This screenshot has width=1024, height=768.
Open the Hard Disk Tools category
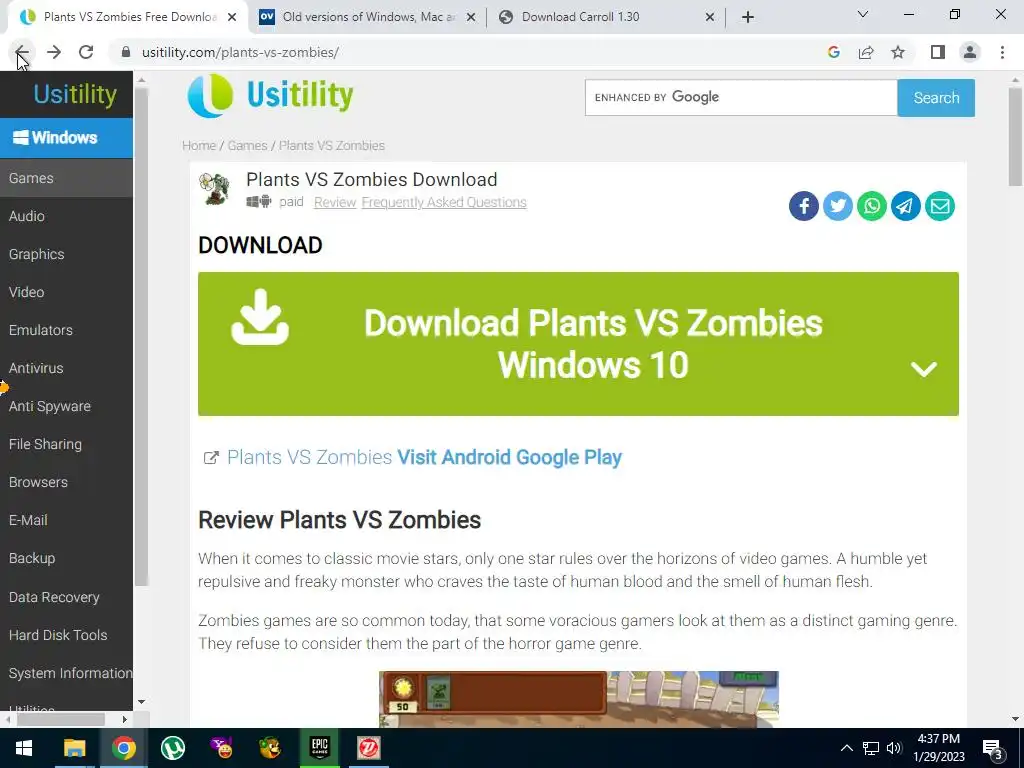[66, 635]
